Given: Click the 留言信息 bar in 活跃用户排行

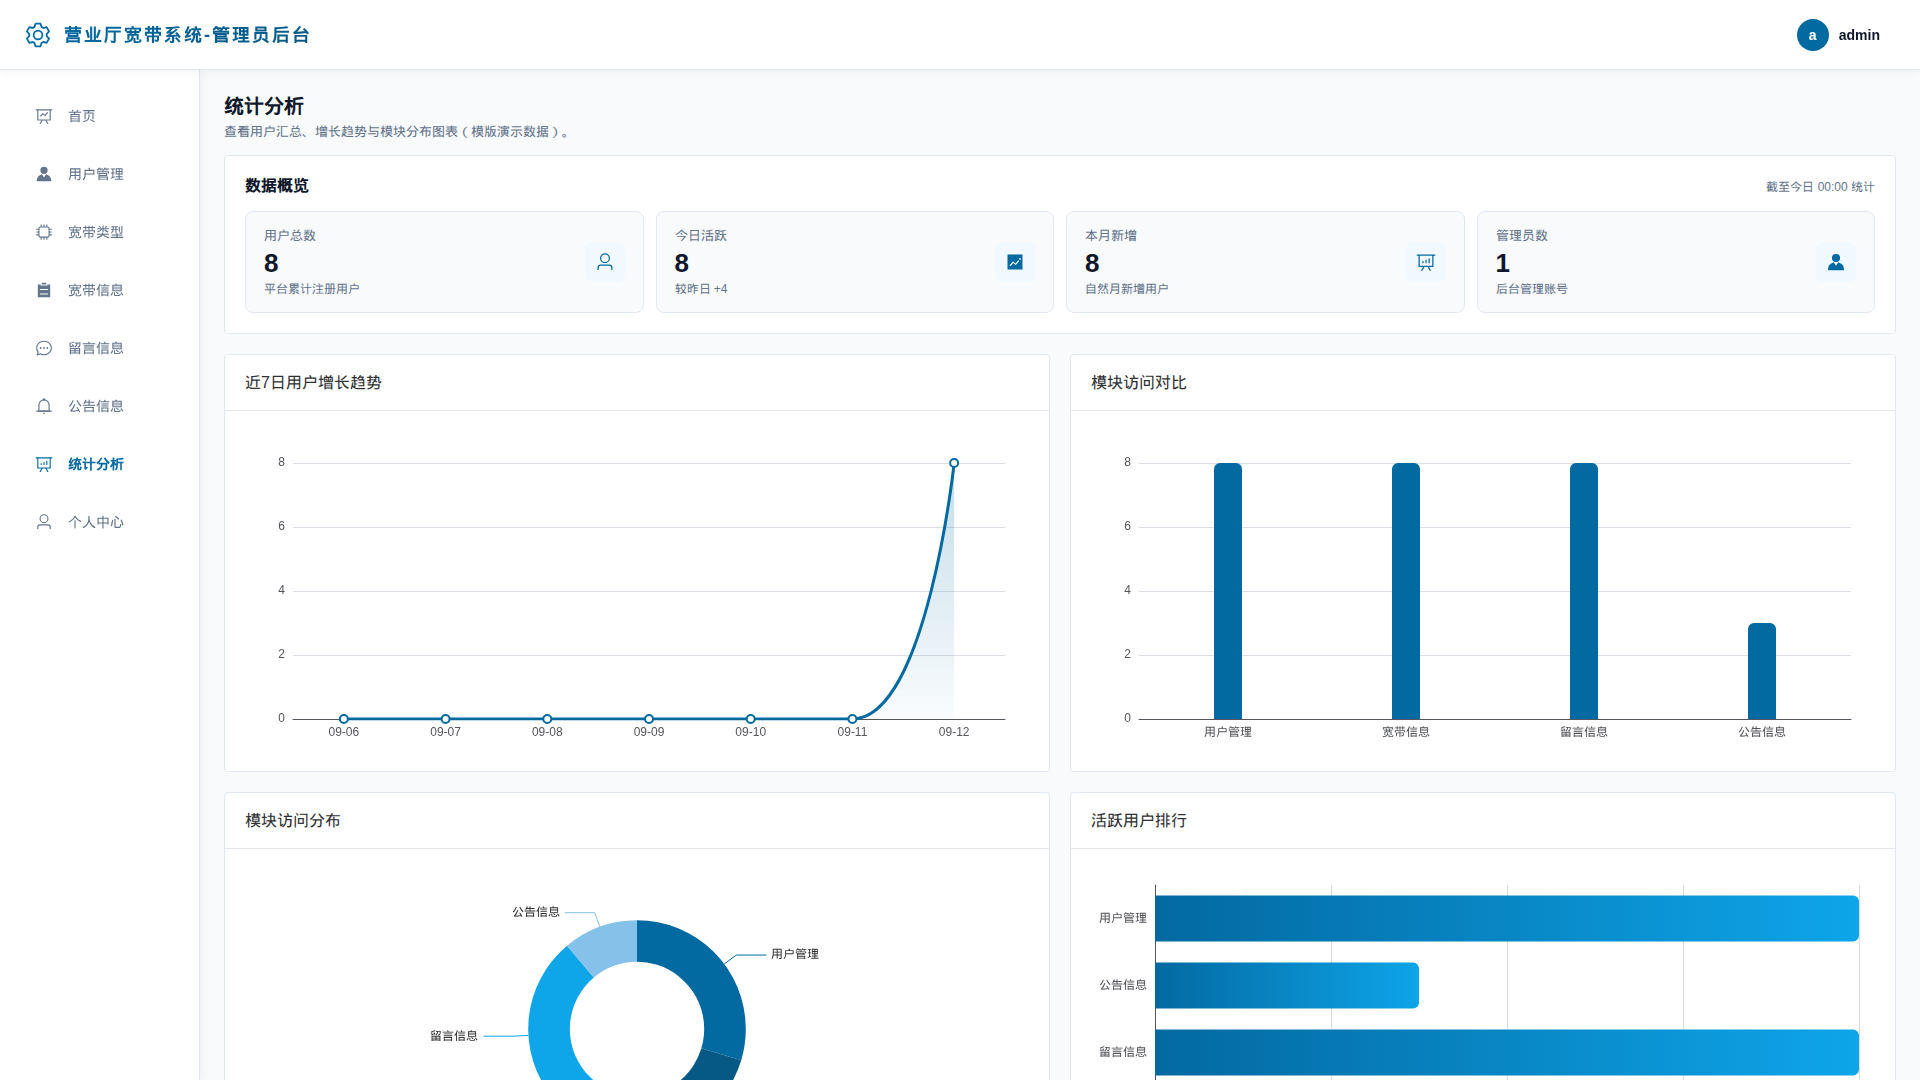Looking at the screenshot, I should coord(1507,1052).
